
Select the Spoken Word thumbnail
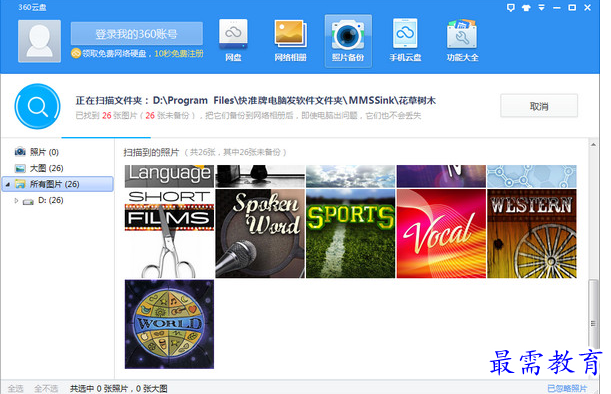click(260, 233)
